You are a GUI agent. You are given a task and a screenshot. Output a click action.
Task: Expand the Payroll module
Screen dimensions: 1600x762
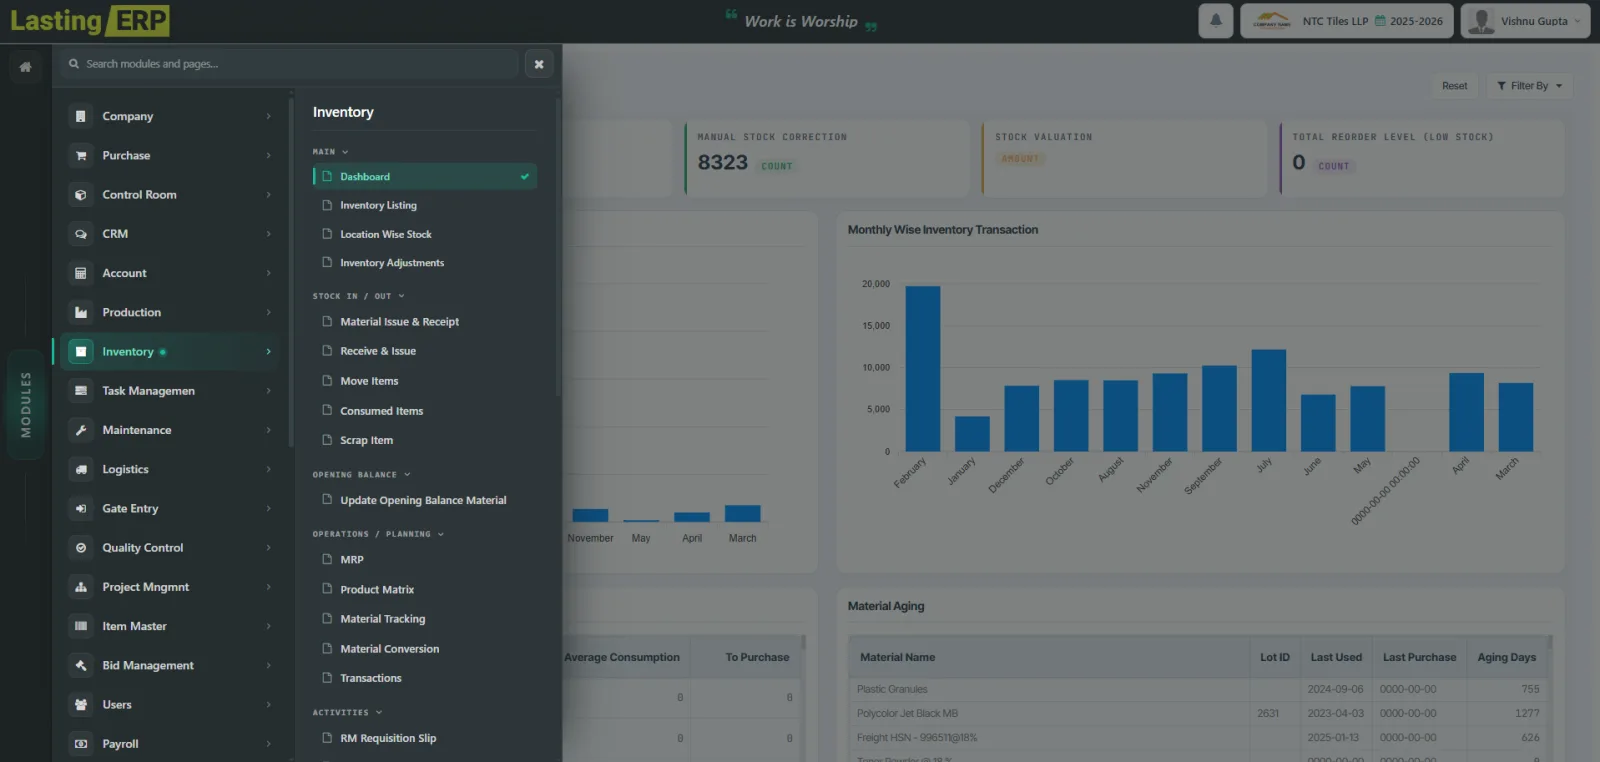(x=170, y=744)
